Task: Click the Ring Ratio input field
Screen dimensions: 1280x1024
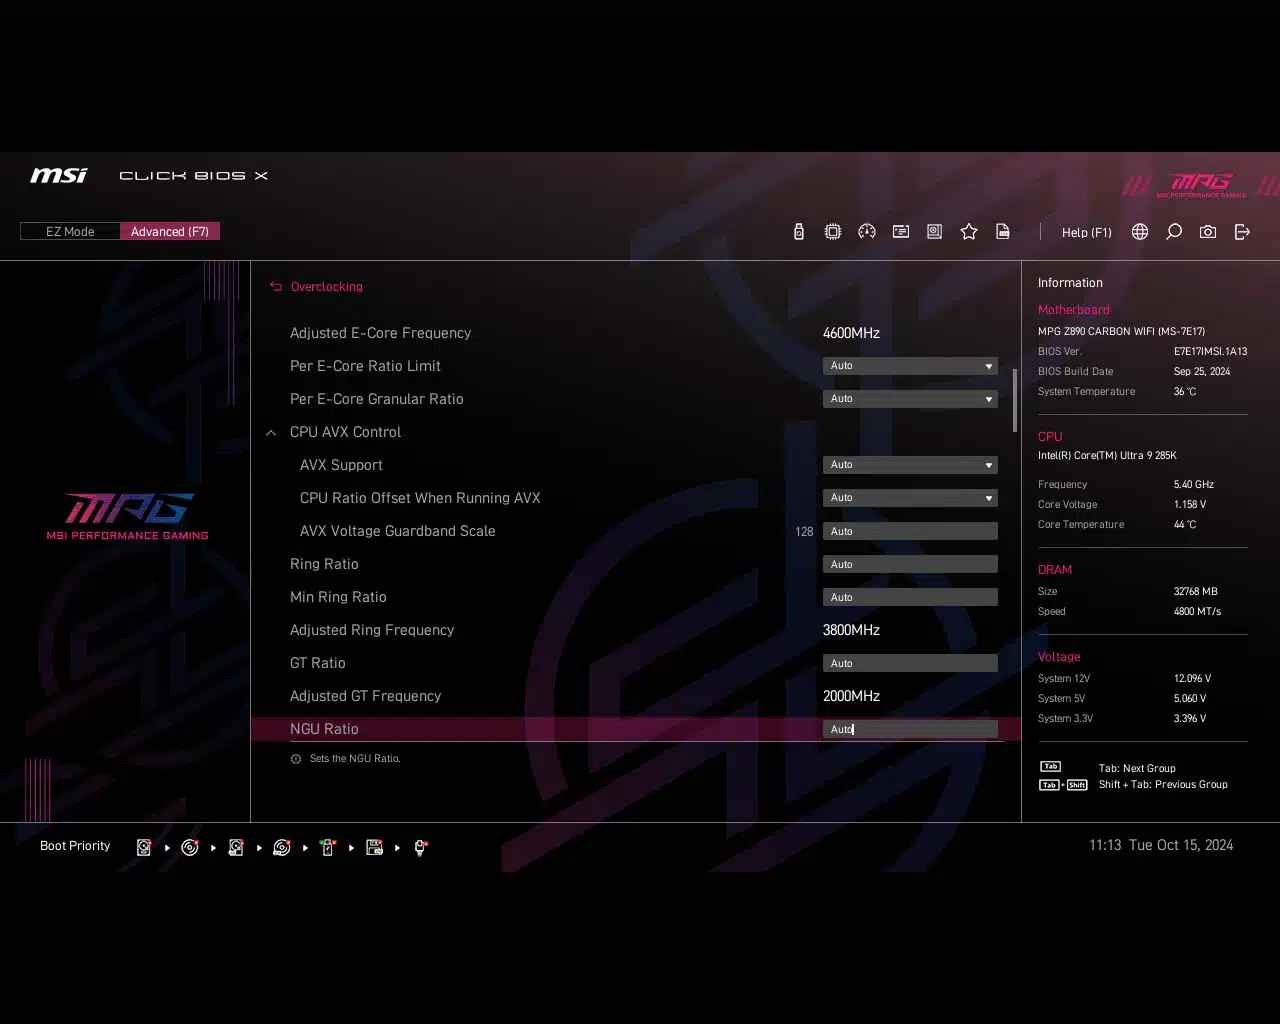Action: (x=910, y=564)
